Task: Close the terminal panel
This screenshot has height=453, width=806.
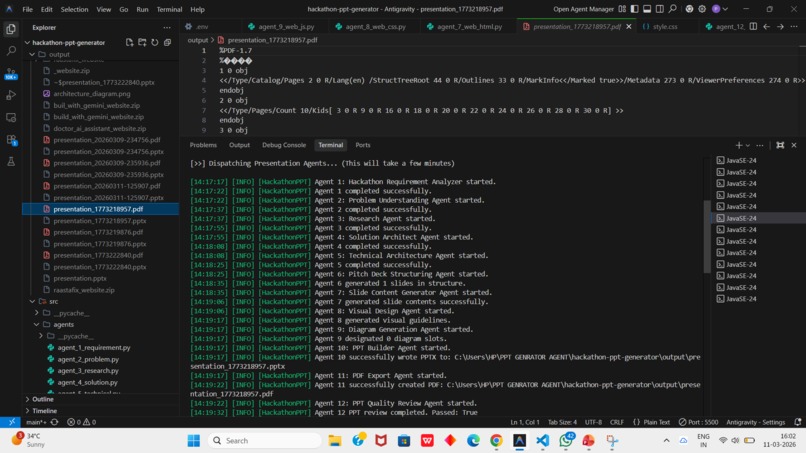Action: [794, 145]
